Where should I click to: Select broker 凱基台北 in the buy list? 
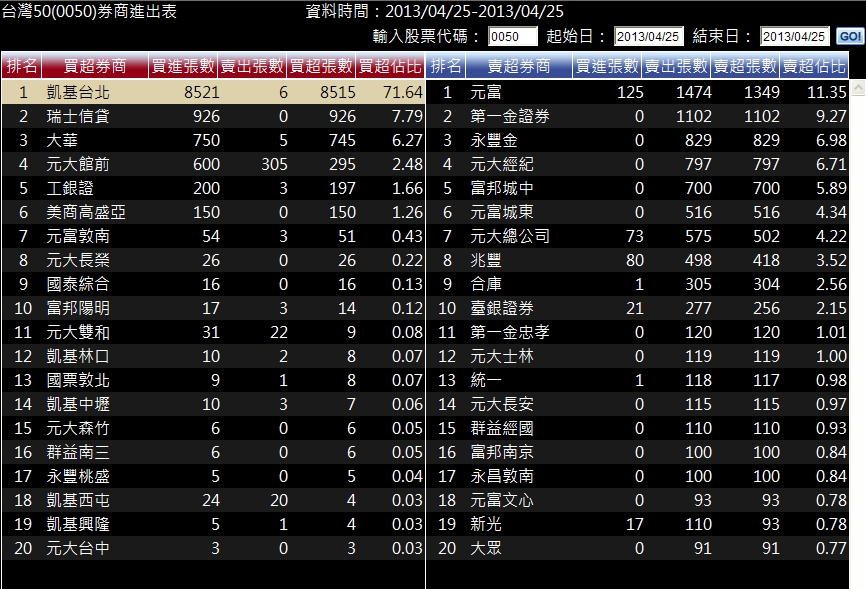pos(213,92)
